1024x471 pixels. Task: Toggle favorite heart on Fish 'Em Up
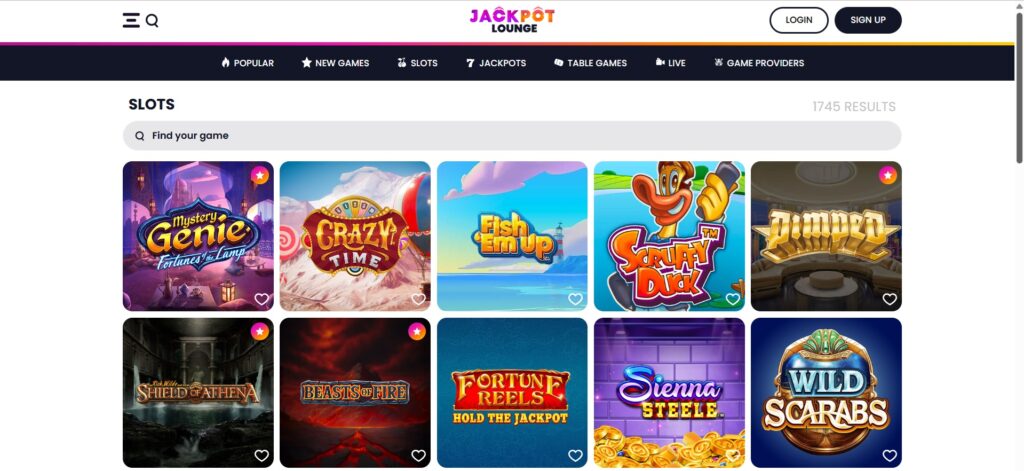(575, 299)
